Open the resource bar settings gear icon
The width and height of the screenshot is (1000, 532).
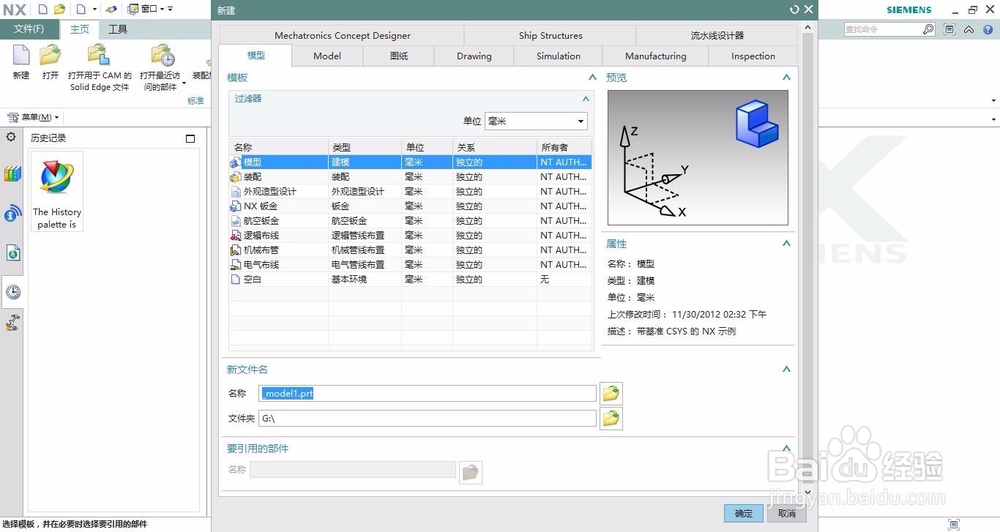(11, 137)
